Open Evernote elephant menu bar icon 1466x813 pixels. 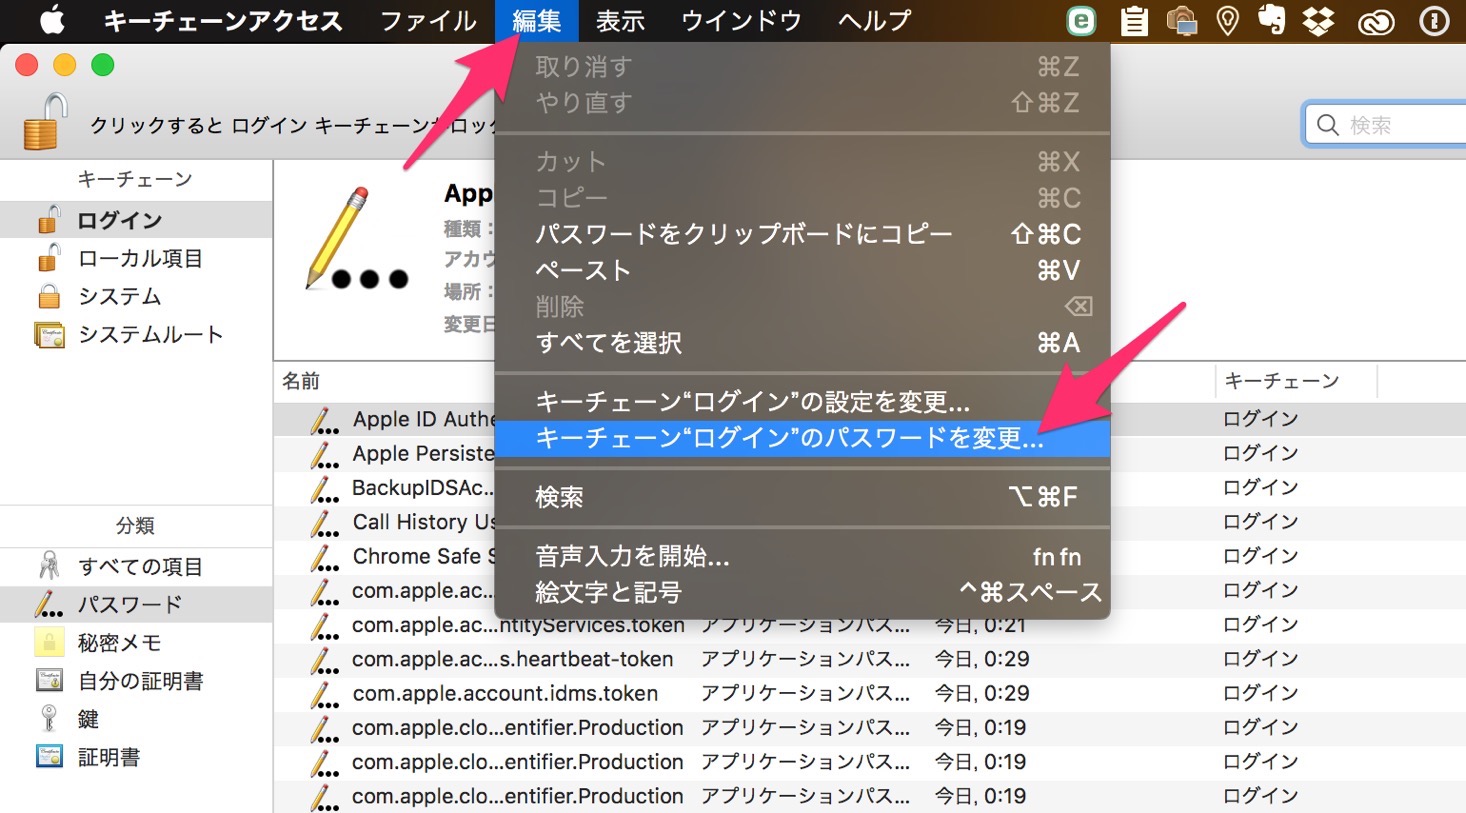1271,20
